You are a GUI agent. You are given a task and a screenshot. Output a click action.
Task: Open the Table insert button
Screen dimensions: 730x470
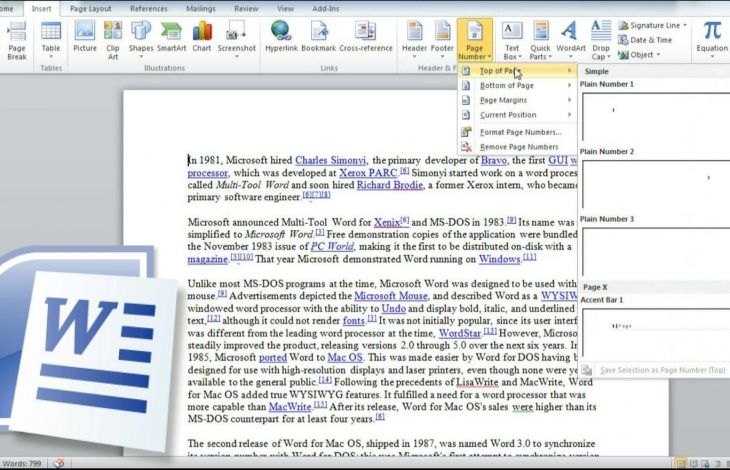tap(51, 40)
